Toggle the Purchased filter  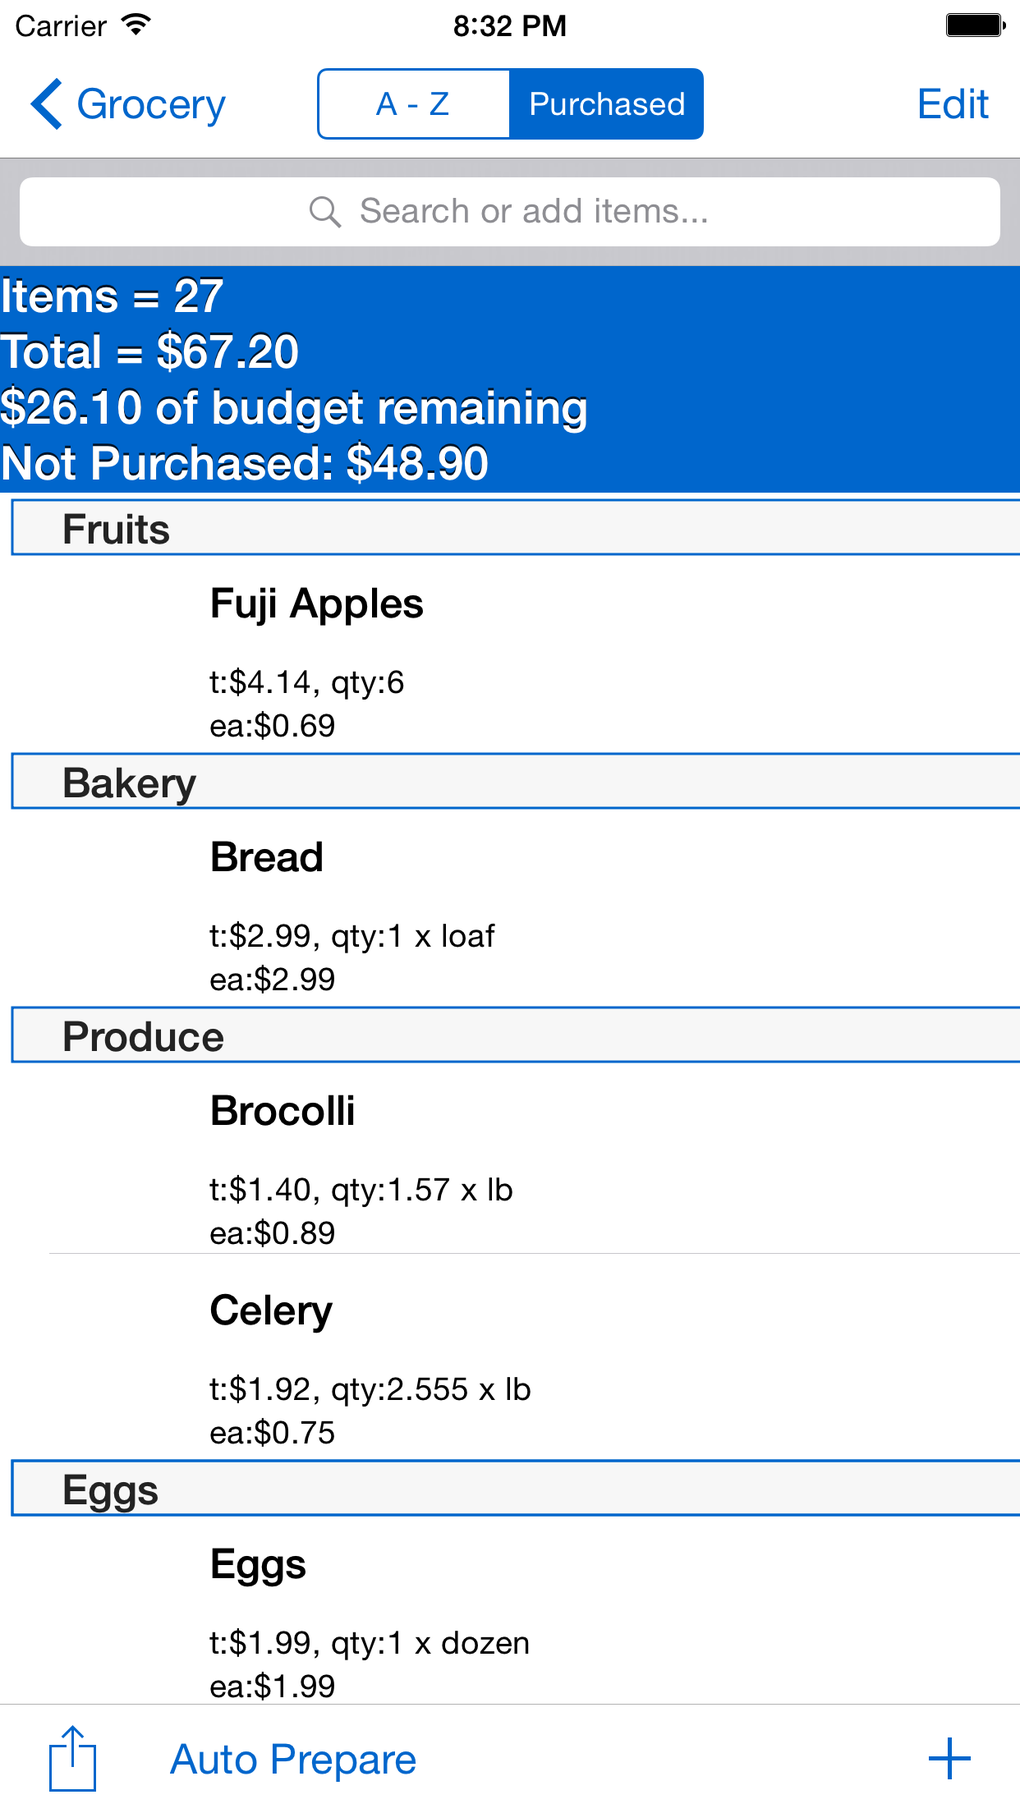pos(606,103)
